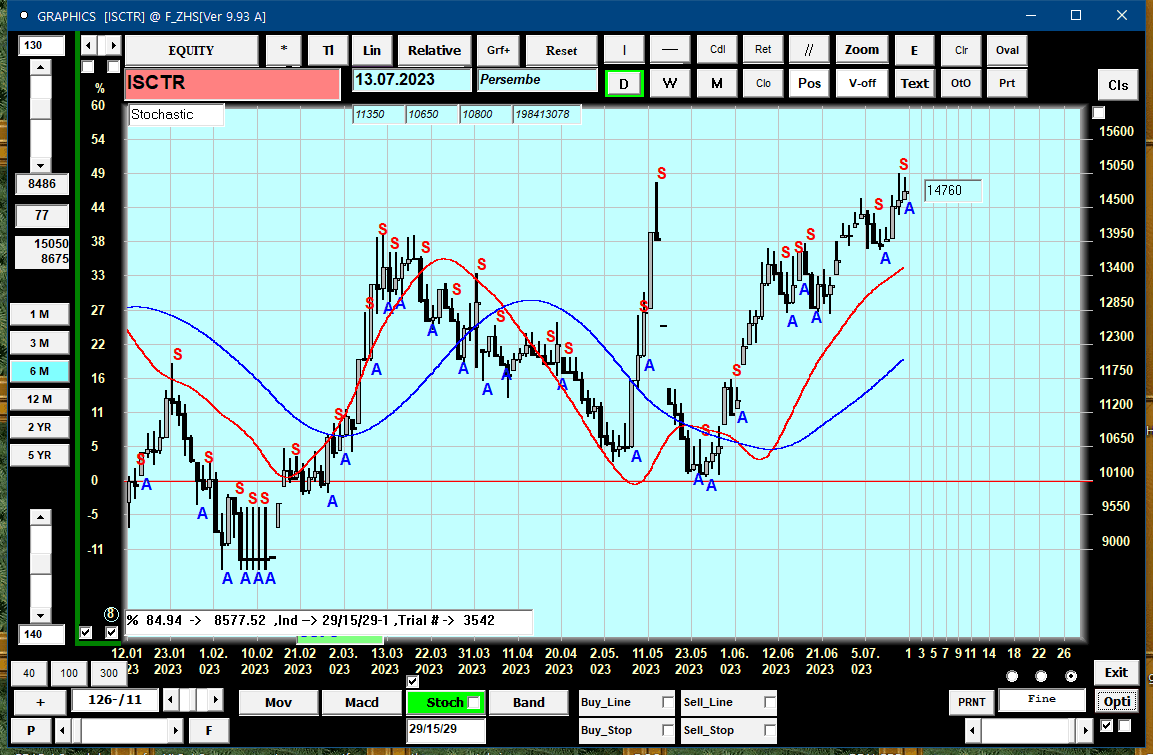The height and width of the screenshot is (755, 1153).
Task: Click the Reset button
Action: coord(561,50)
